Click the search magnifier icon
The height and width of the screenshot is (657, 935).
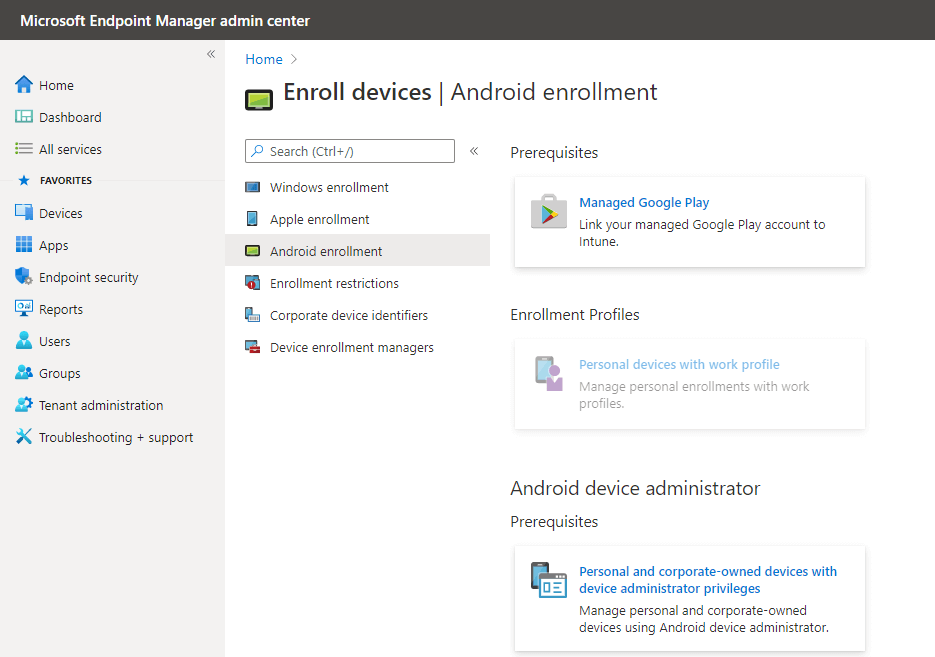pyautogui.click(x=257, y=151)
